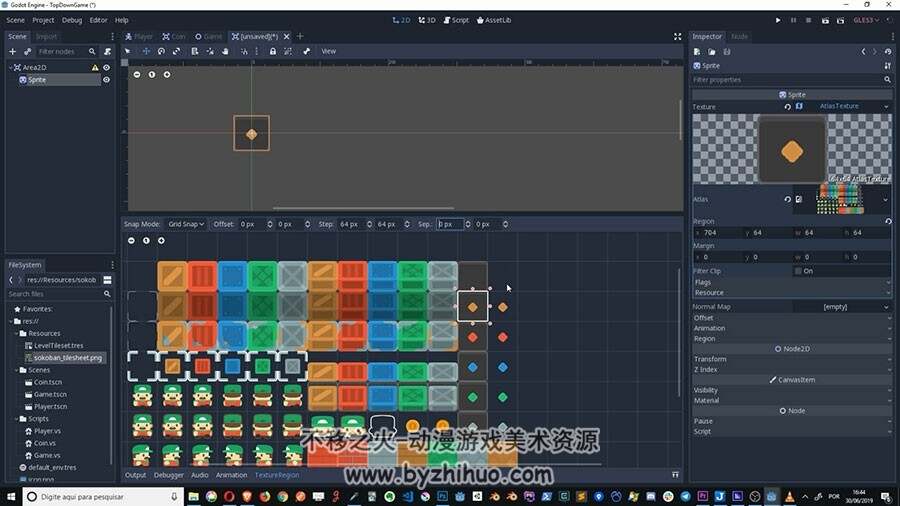Open the Debugger bottom panel
Image resolution: width=900 pixels, height=506 pixels.
pos(169,476)
